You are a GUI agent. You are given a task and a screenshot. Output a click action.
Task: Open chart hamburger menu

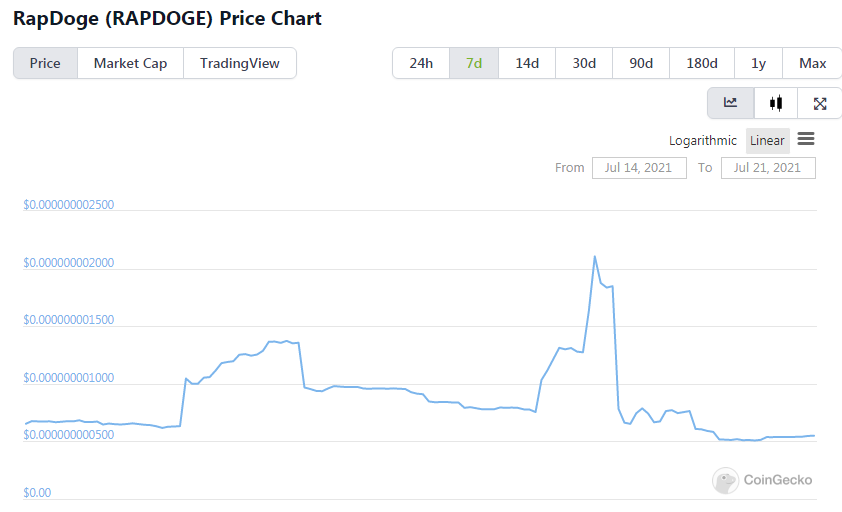805,139
